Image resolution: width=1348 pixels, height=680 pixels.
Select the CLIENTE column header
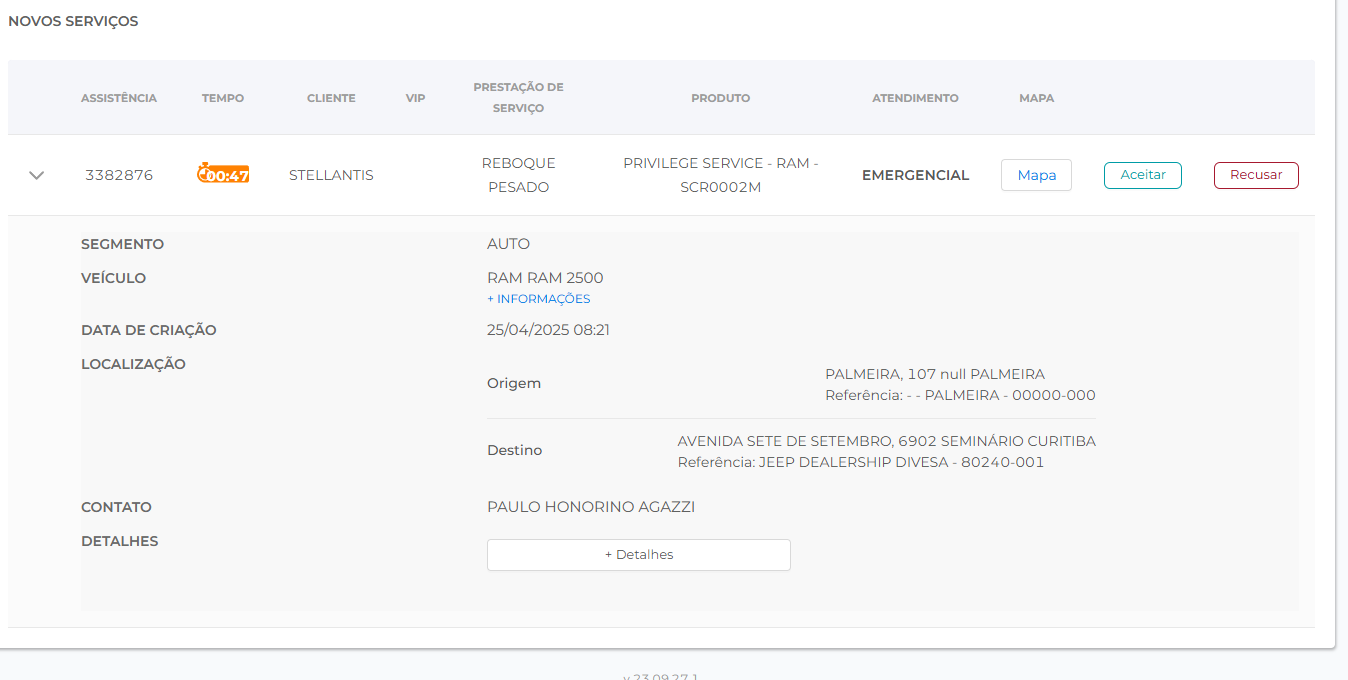(x=331, y=98)
